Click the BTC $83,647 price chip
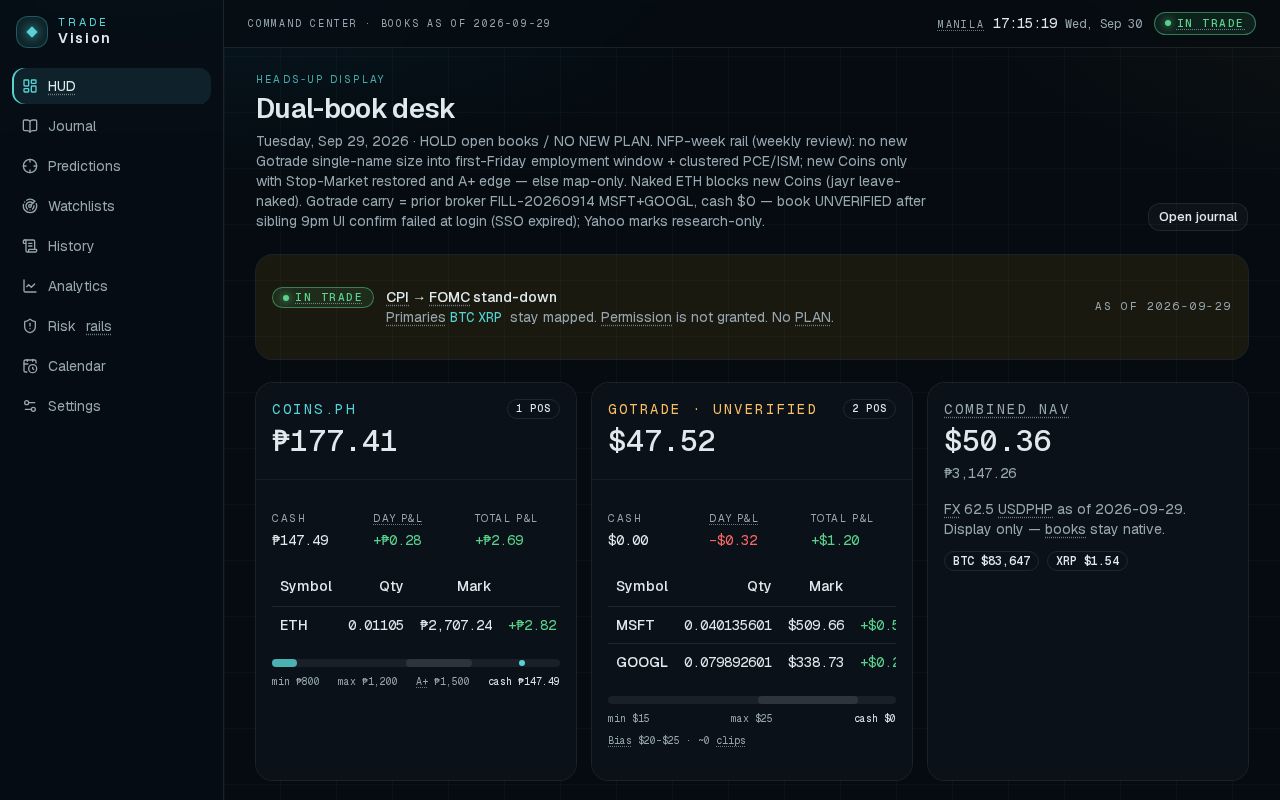 pyautogui.click(x=991, y=561)
